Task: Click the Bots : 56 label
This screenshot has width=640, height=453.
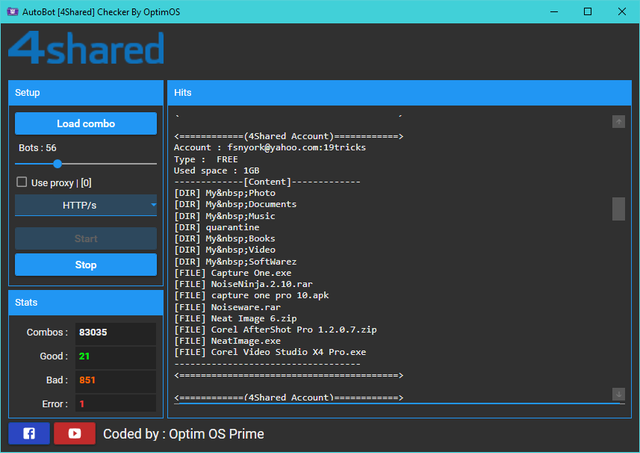Action: 38,148
